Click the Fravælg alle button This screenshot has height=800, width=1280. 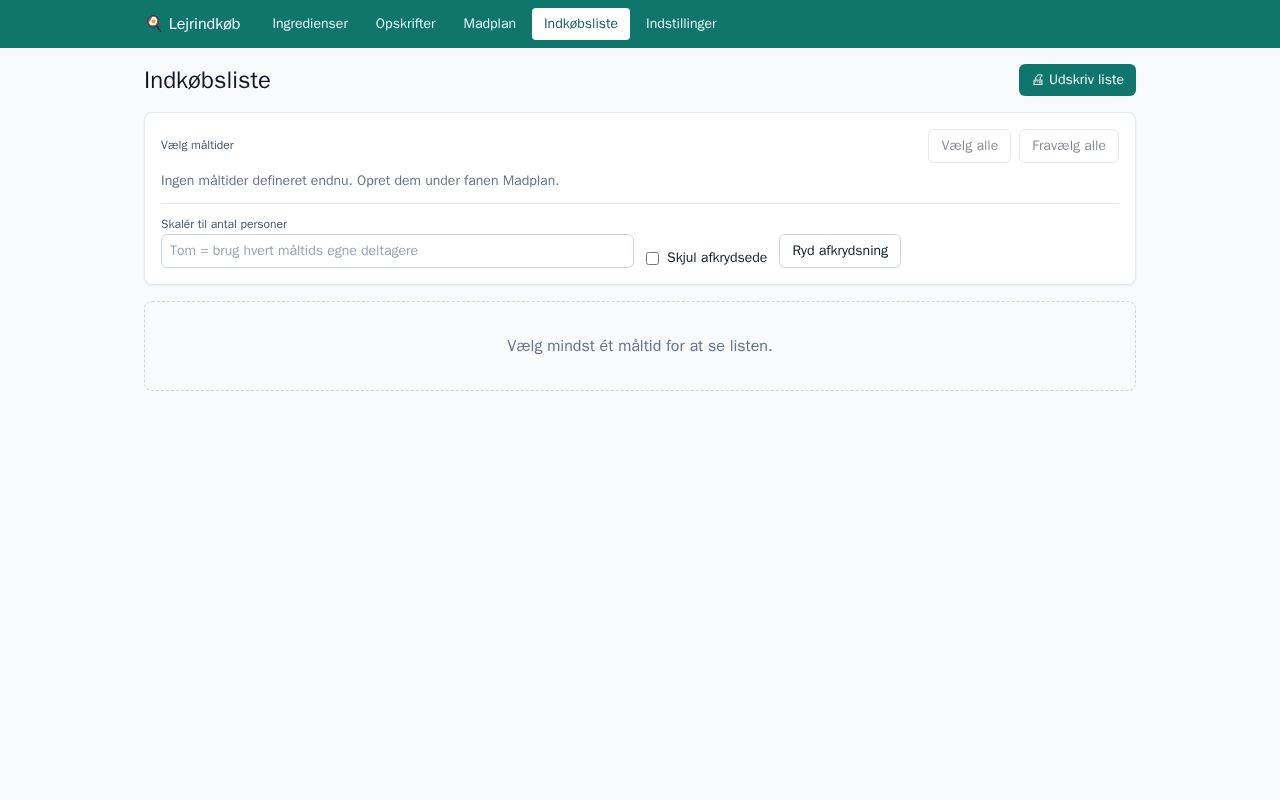1069,146
